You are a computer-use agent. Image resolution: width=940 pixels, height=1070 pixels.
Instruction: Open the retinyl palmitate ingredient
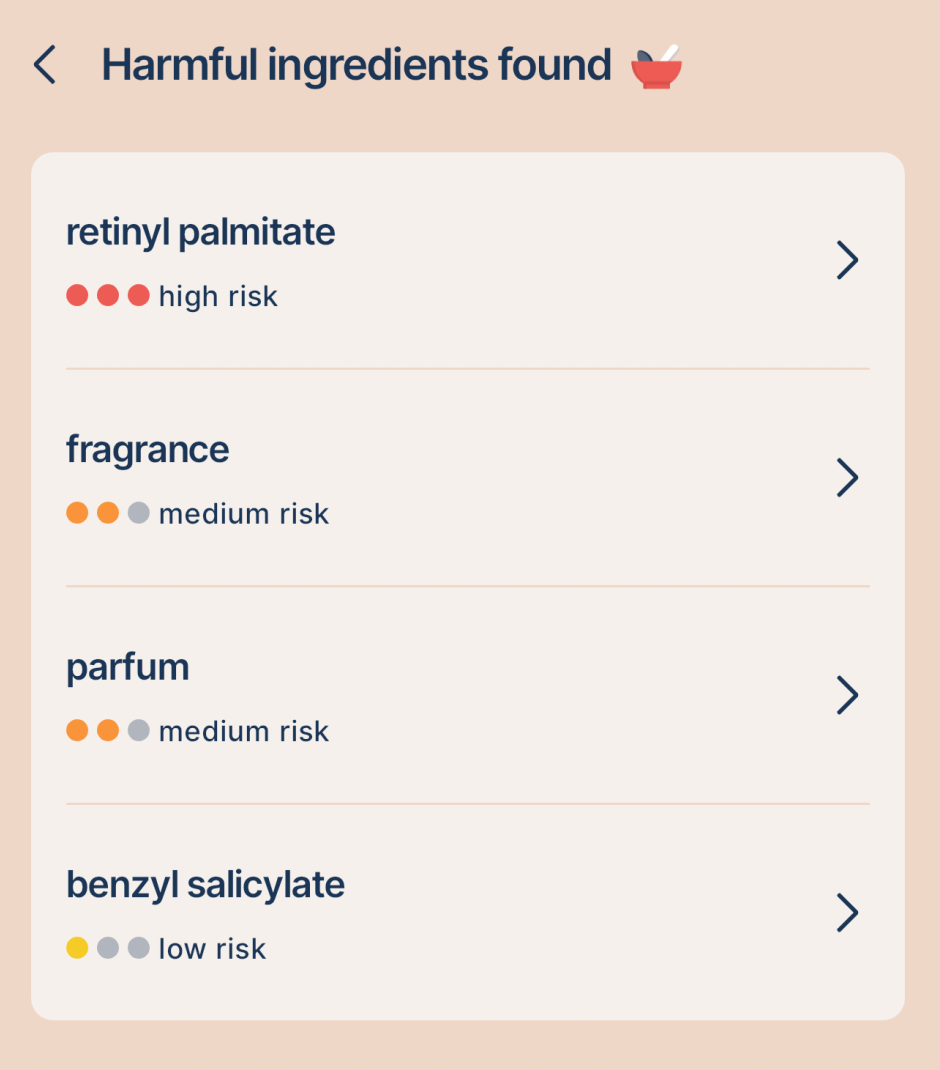point(201,232)
